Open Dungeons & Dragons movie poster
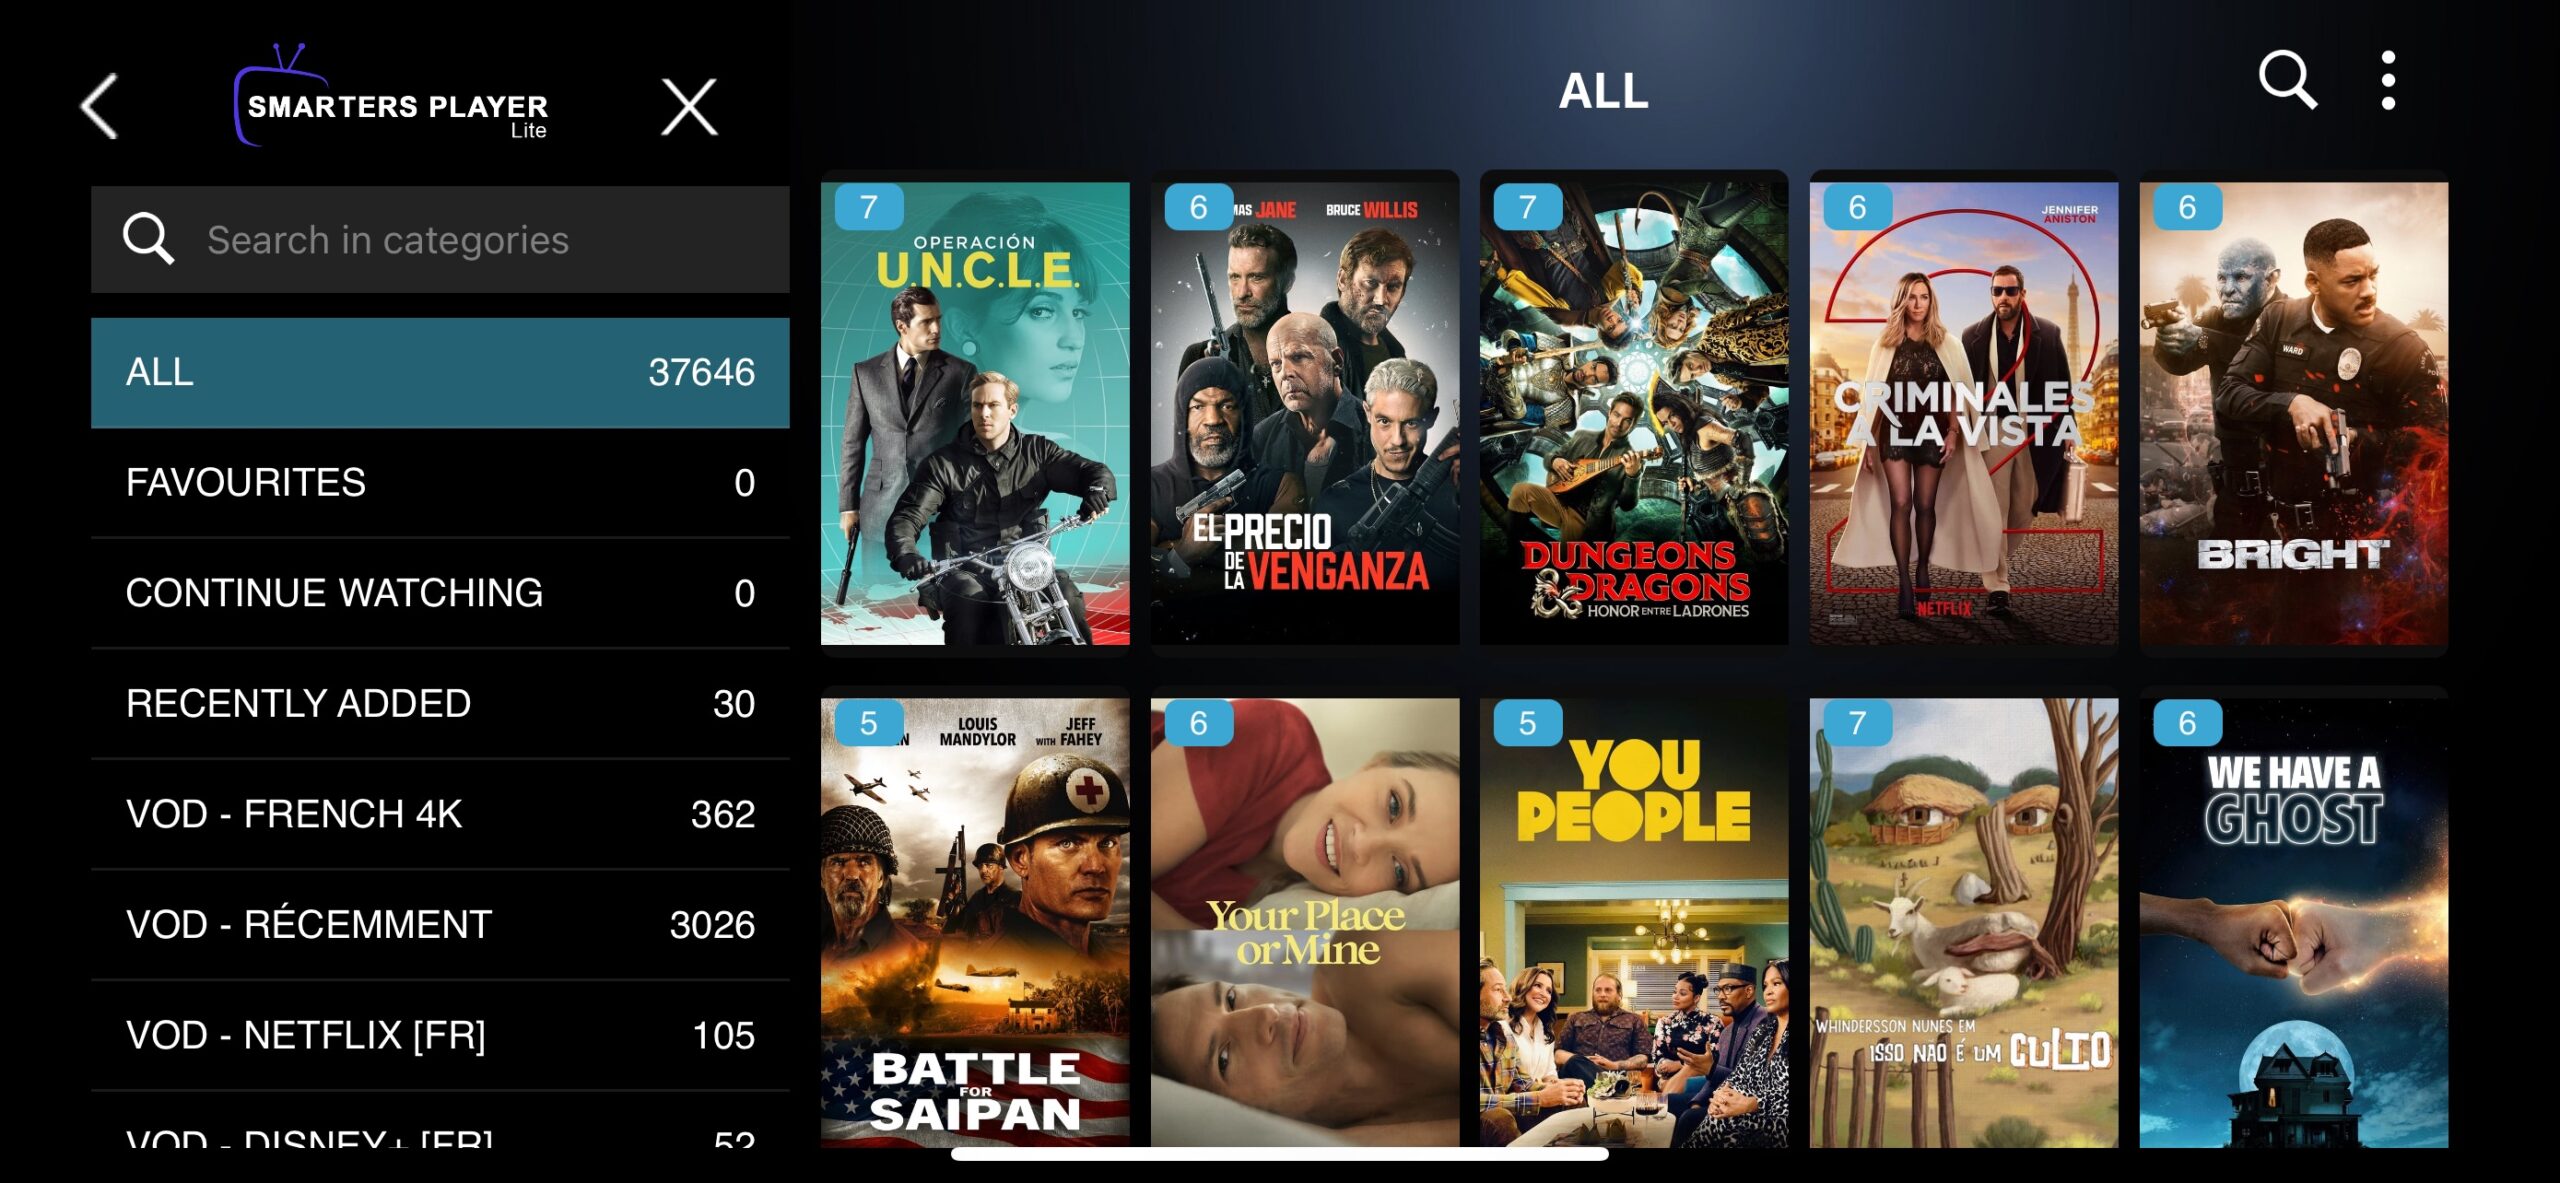This screenshot has height=1183, width=2560. point(1634,413)
